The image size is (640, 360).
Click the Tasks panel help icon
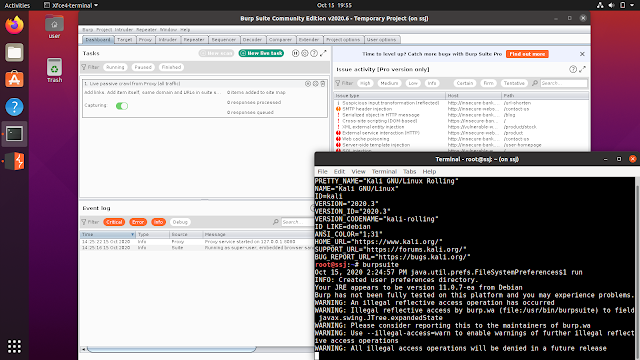pyautogui.click(x=314, y=53)
